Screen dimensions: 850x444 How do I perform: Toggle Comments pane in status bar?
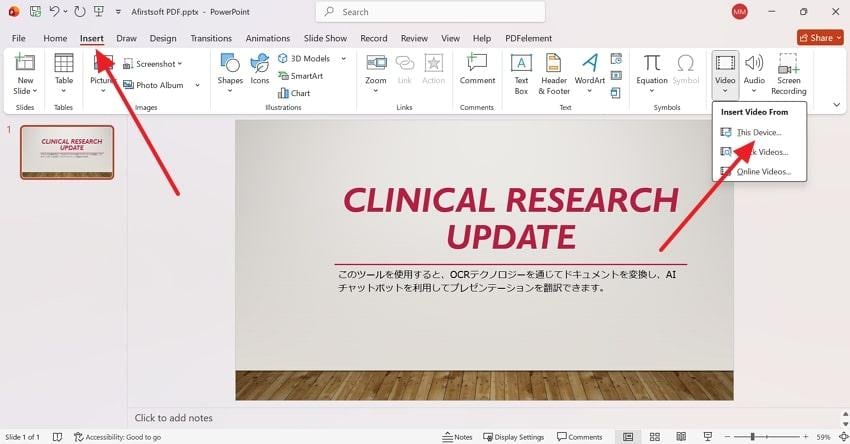pos(579,437)
